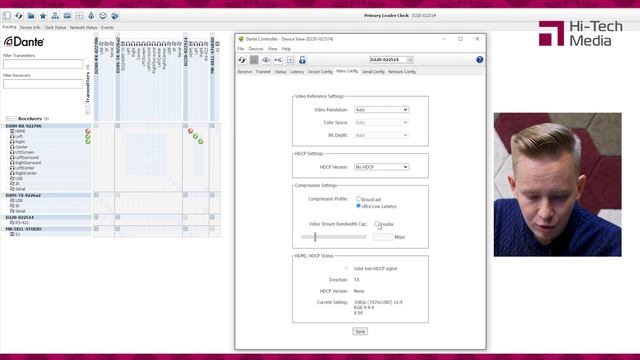
Task: Click the folder icon in main toolbar
Action: (31, 16)
